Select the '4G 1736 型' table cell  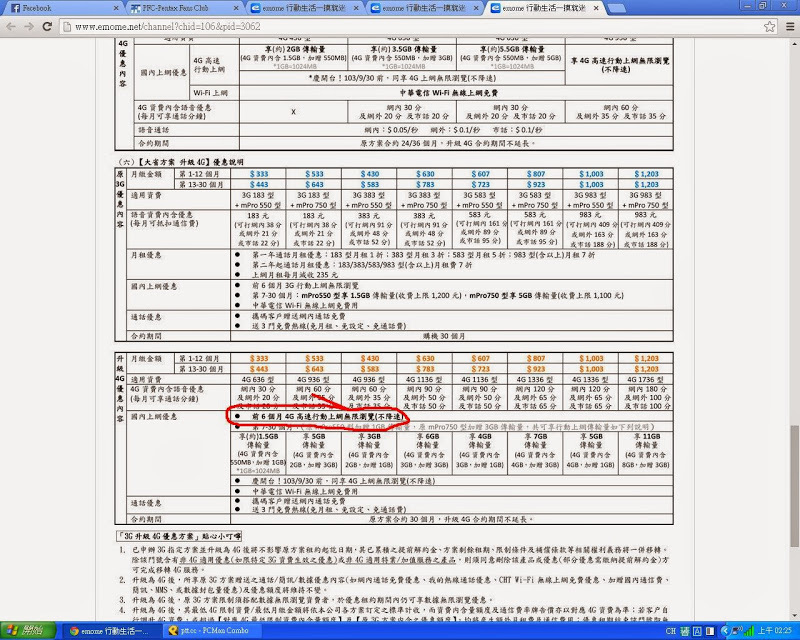point(645,380)
